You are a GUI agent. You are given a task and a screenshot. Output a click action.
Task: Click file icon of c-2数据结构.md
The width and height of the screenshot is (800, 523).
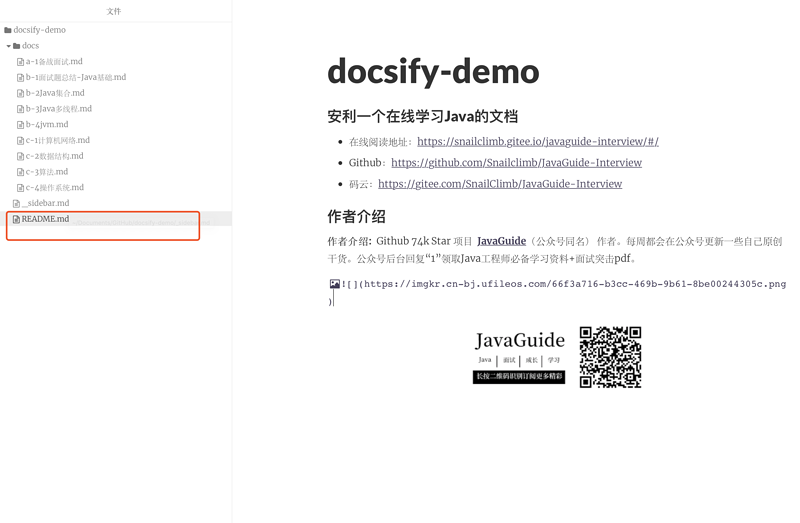click(20, 157)
